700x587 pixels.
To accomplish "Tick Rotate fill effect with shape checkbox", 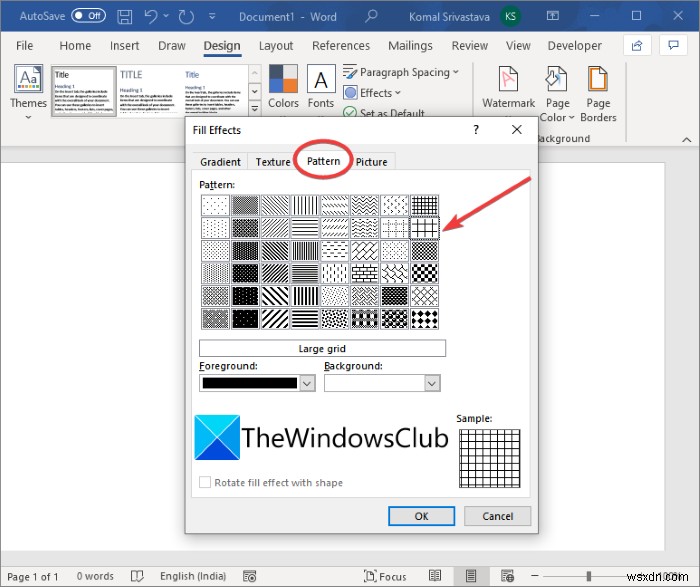I will coord(205,482).
